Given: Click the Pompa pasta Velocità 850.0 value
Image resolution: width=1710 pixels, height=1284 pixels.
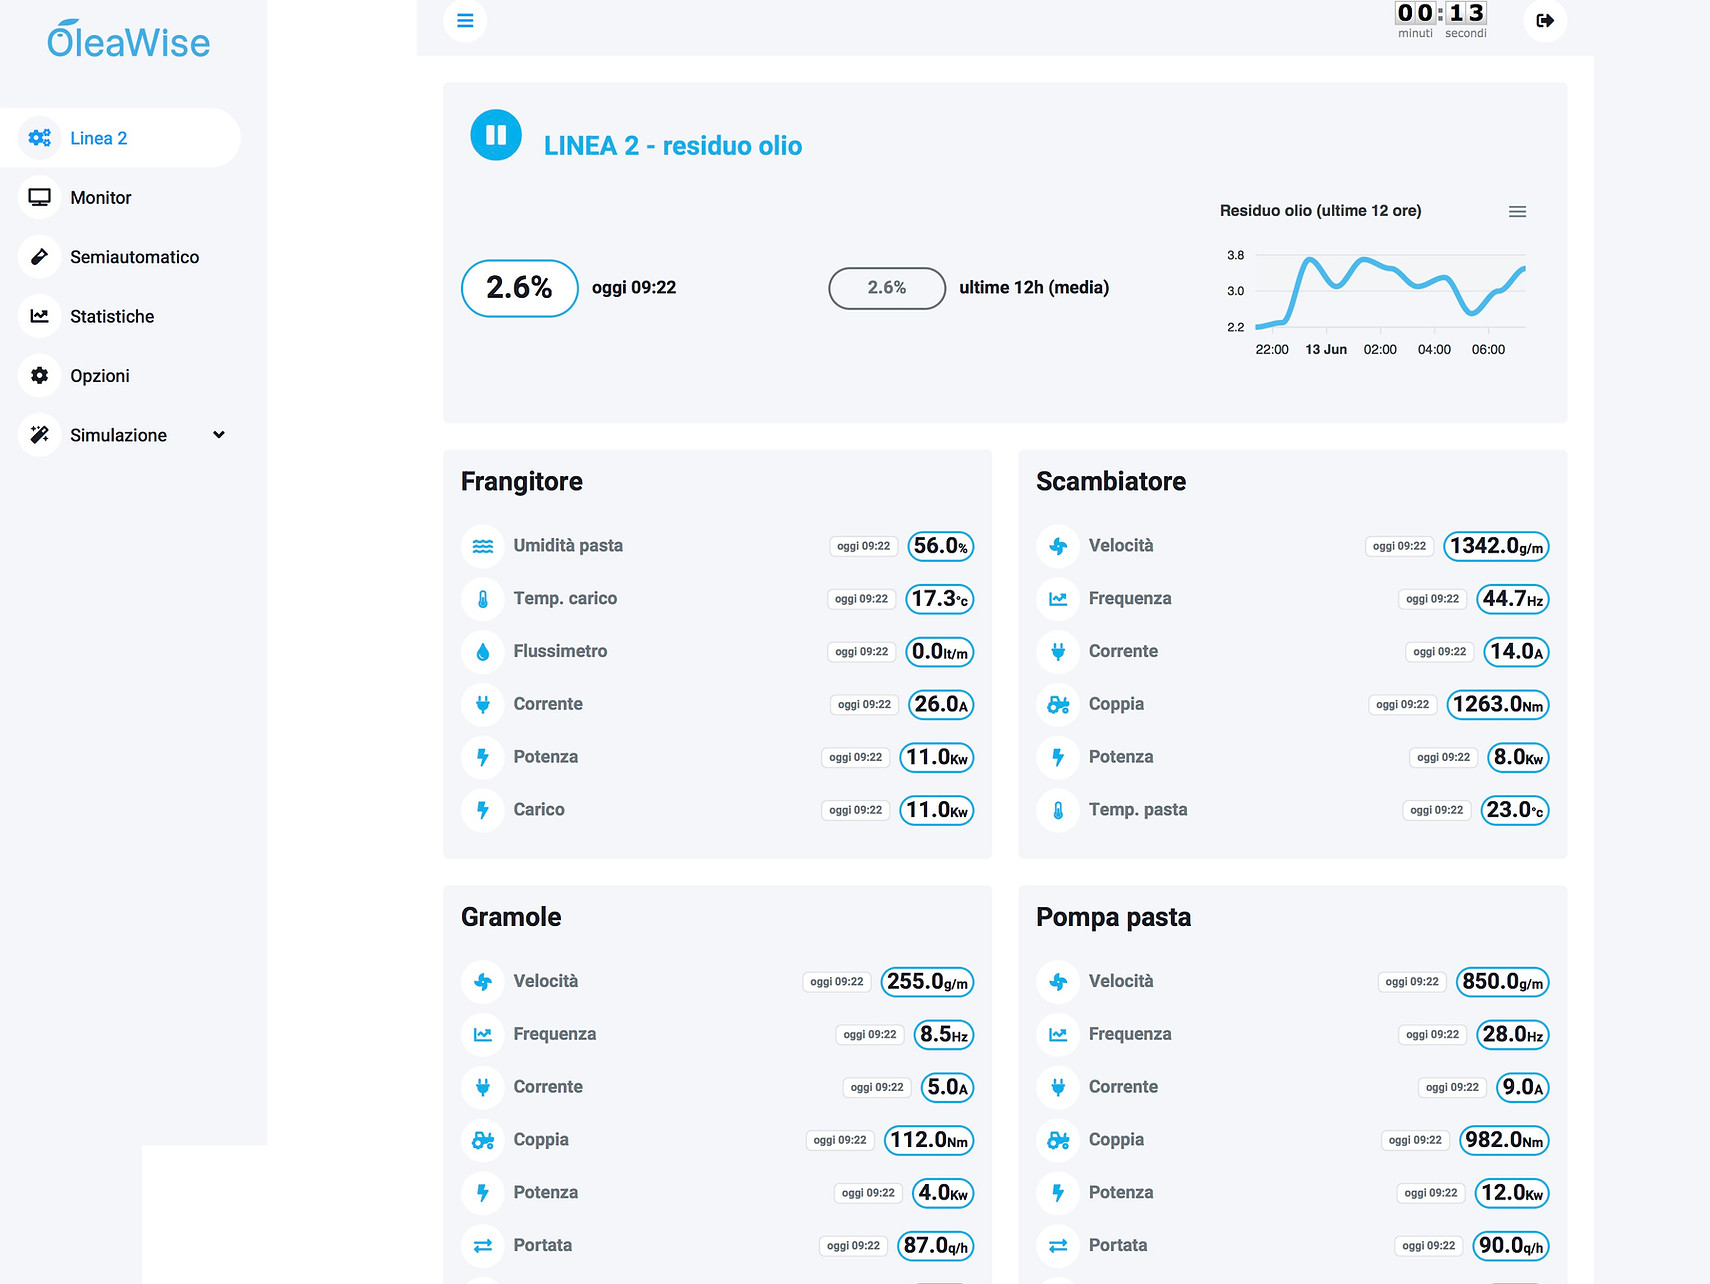Looking at the screenshot, I should (1502, 982).
